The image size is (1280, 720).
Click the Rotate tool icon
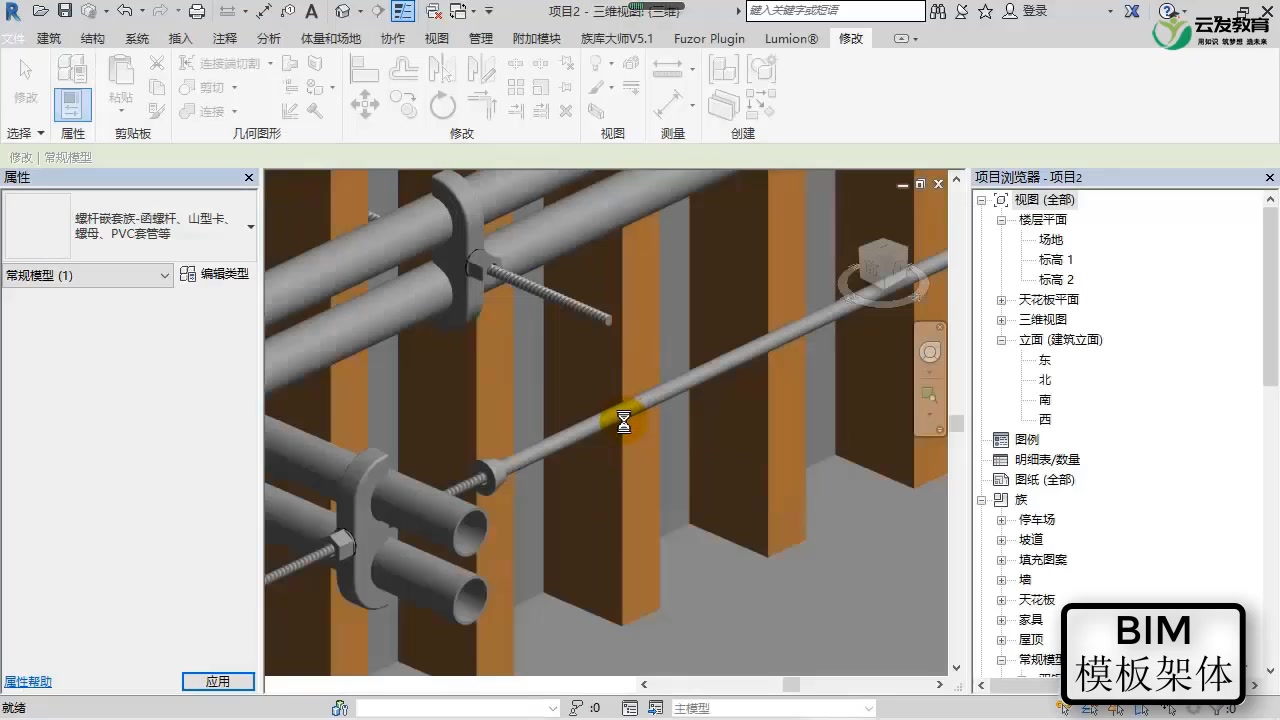[x=442, y=105]
